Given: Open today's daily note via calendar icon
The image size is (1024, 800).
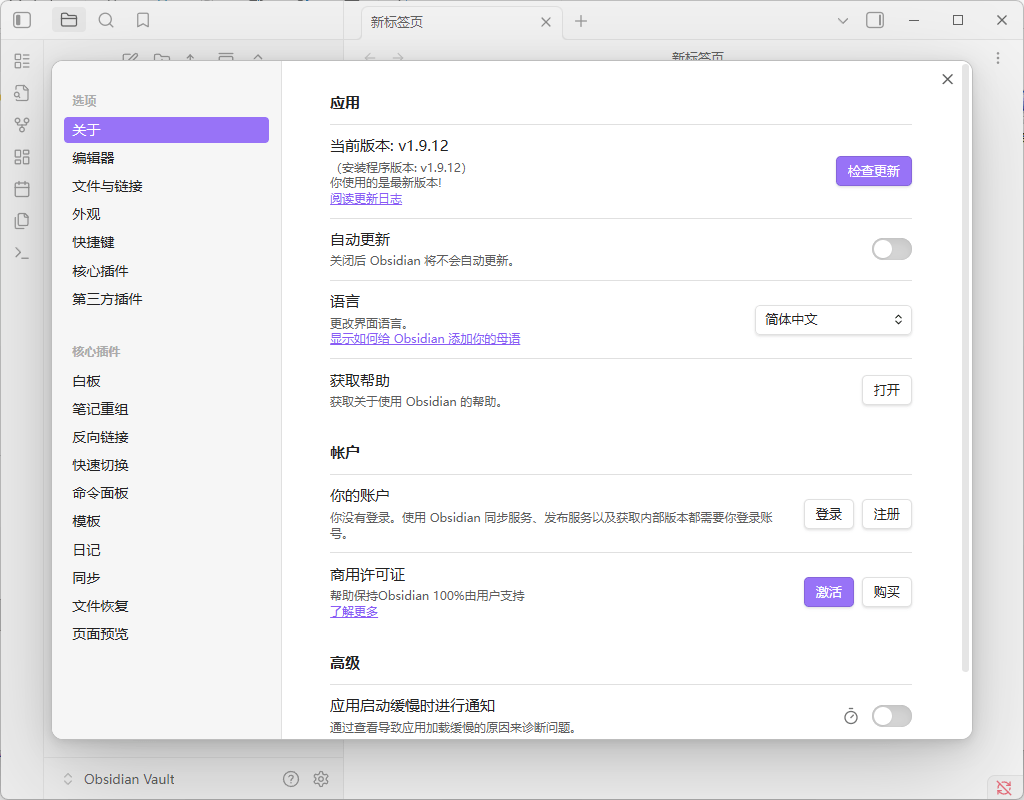Looking at the screenshot, I should tap(22, 188).
